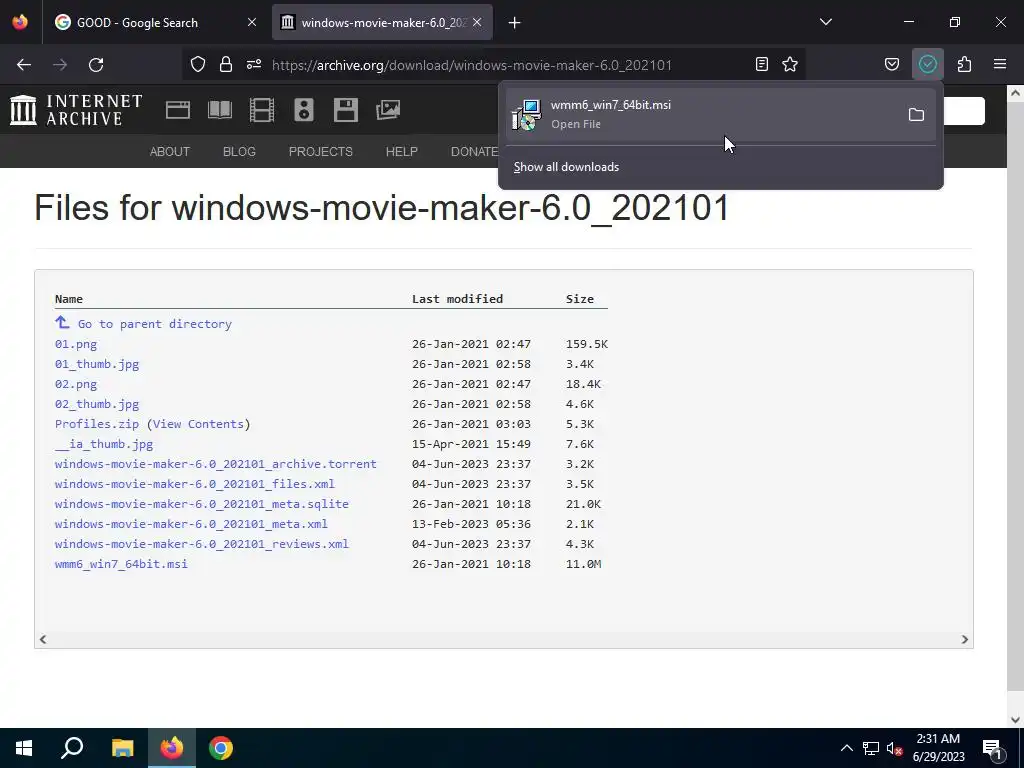Click the Firefox back arrow
Viewport: 1024px width, 768px height.
point(24,65)
